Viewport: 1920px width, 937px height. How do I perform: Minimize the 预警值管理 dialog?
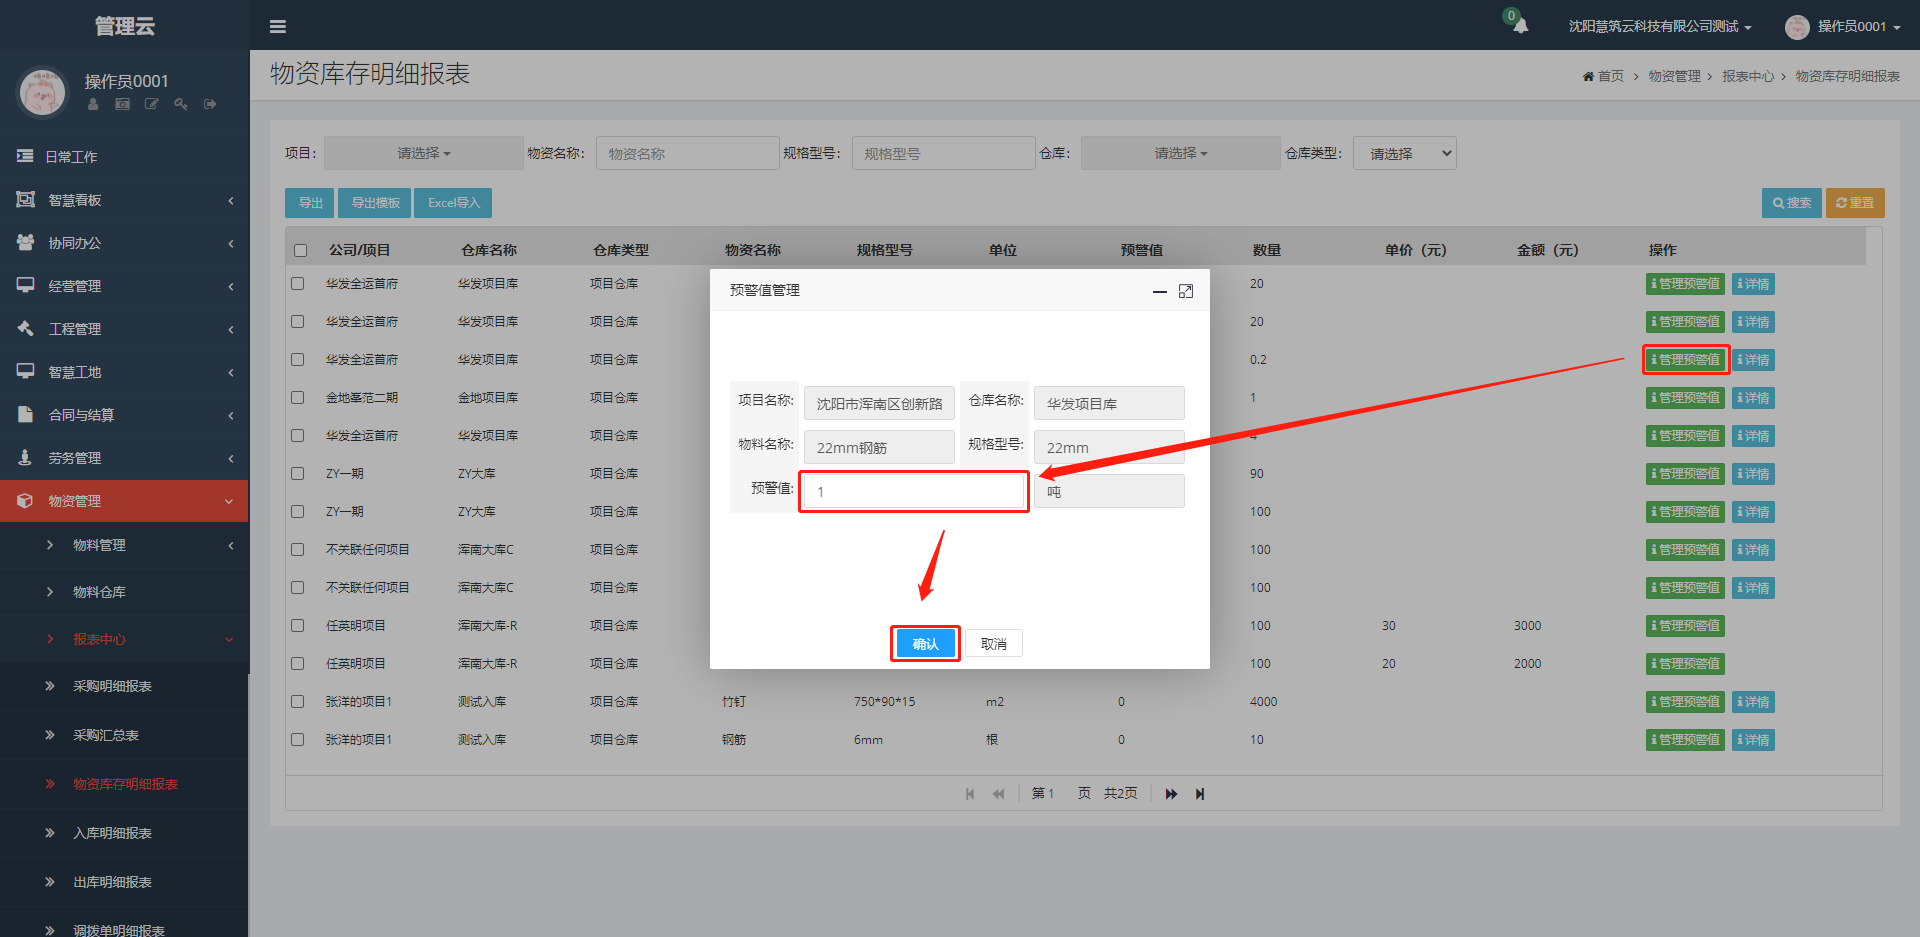click(x=1159, y=291)
